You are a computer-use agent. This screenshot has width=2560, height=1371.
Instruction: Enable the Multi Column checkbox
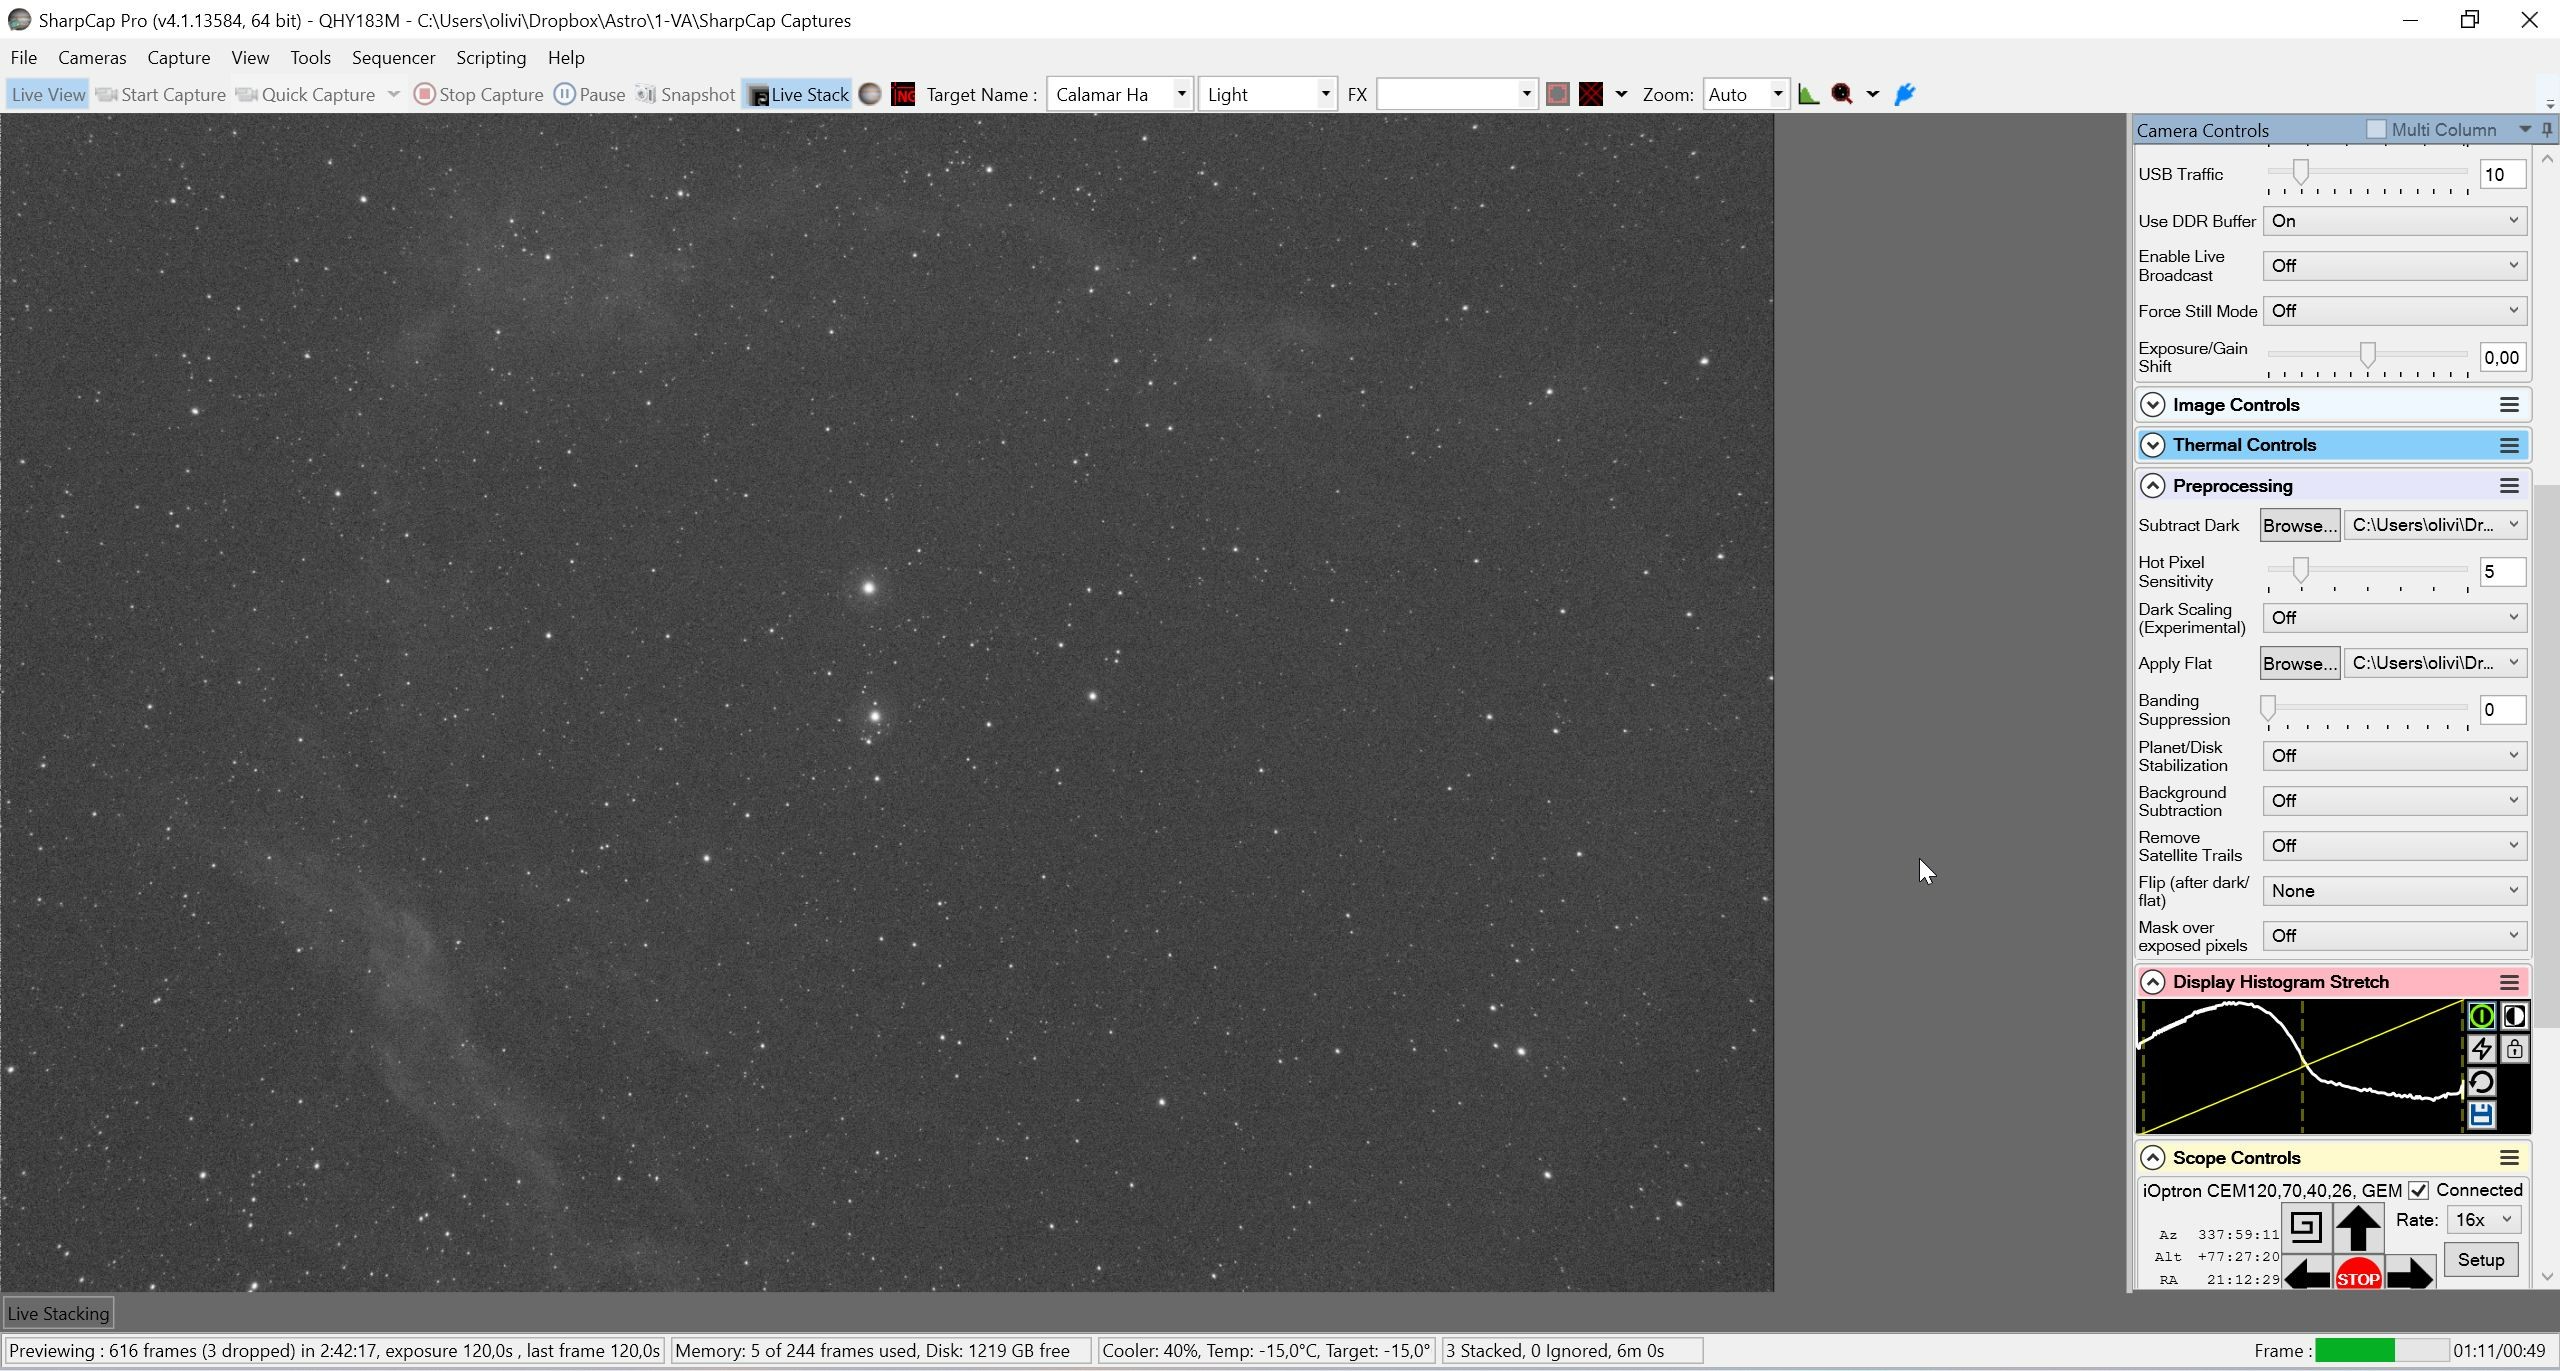coord(2376,130)
